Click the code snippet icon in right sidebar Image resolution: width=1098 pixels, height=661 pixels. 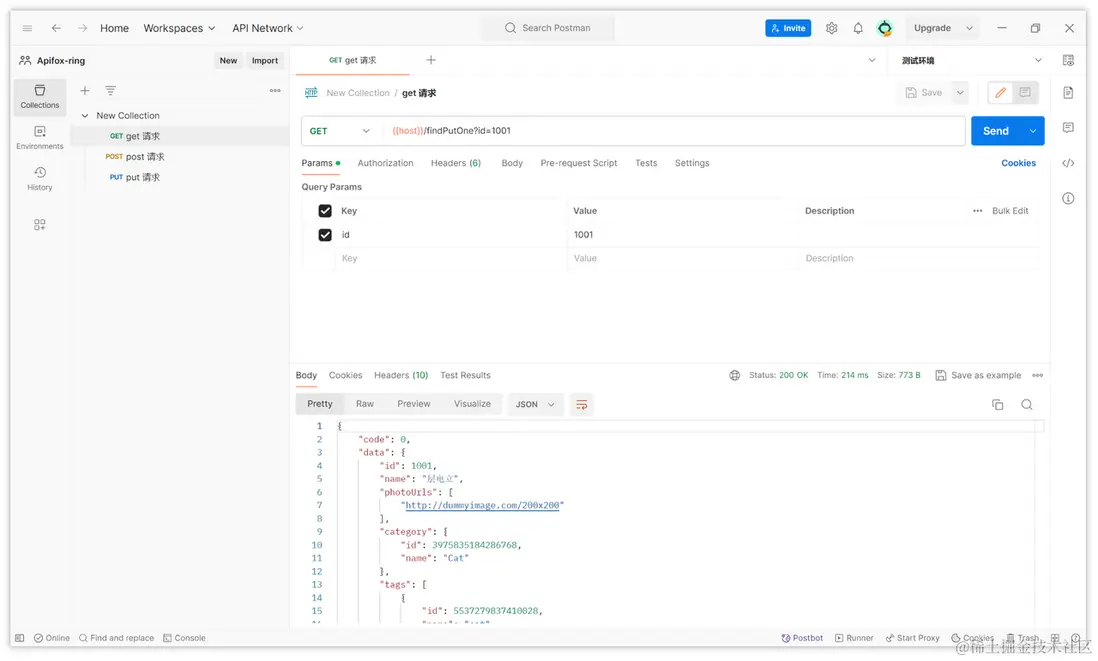tap(1068, 163)
